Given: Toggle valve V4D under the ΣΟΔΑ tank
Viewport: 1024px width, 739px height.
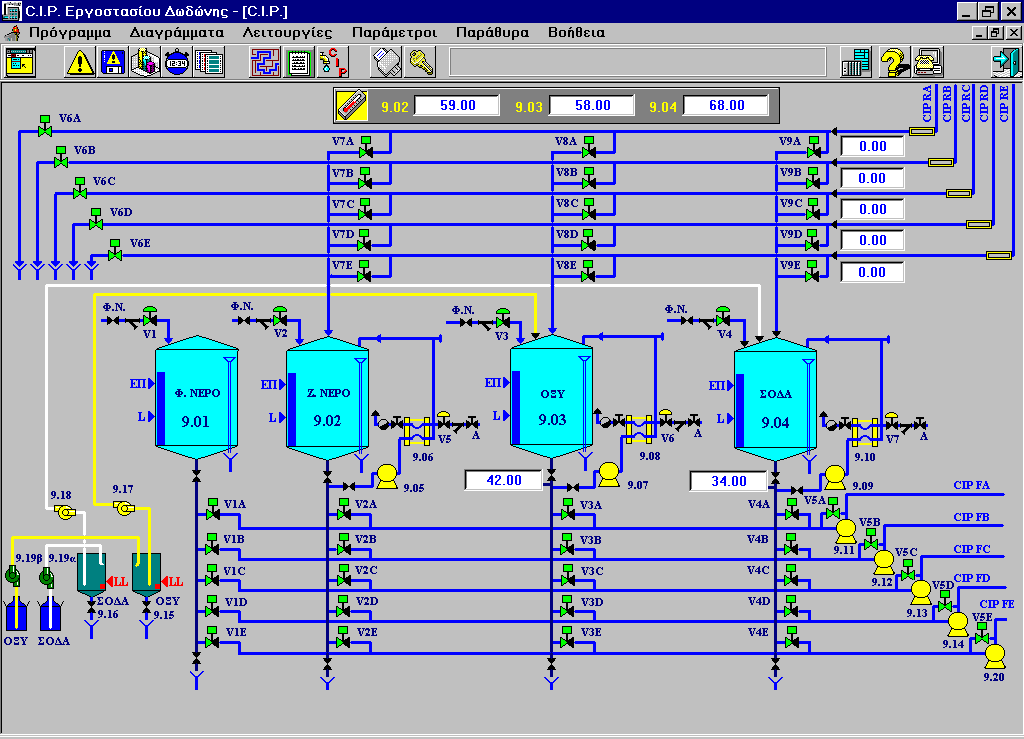Looking at the screenshot, I should [791, 610].
